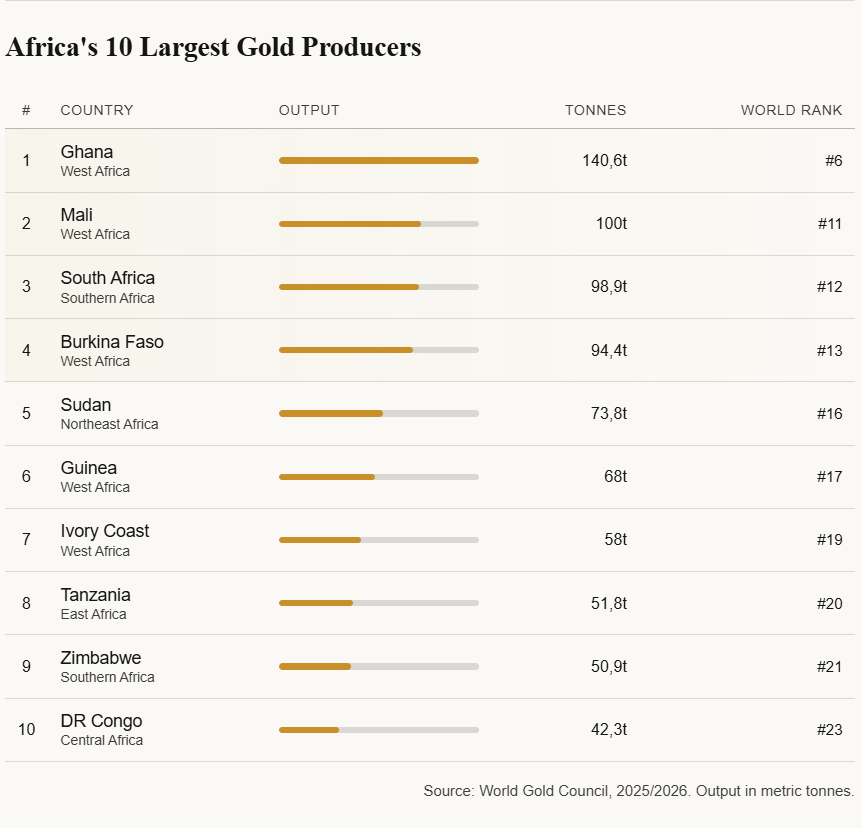The height and width of the screenshot is (828, 862).
Task: Click Mali's world rank #11
Action: [x=829, y=224]
